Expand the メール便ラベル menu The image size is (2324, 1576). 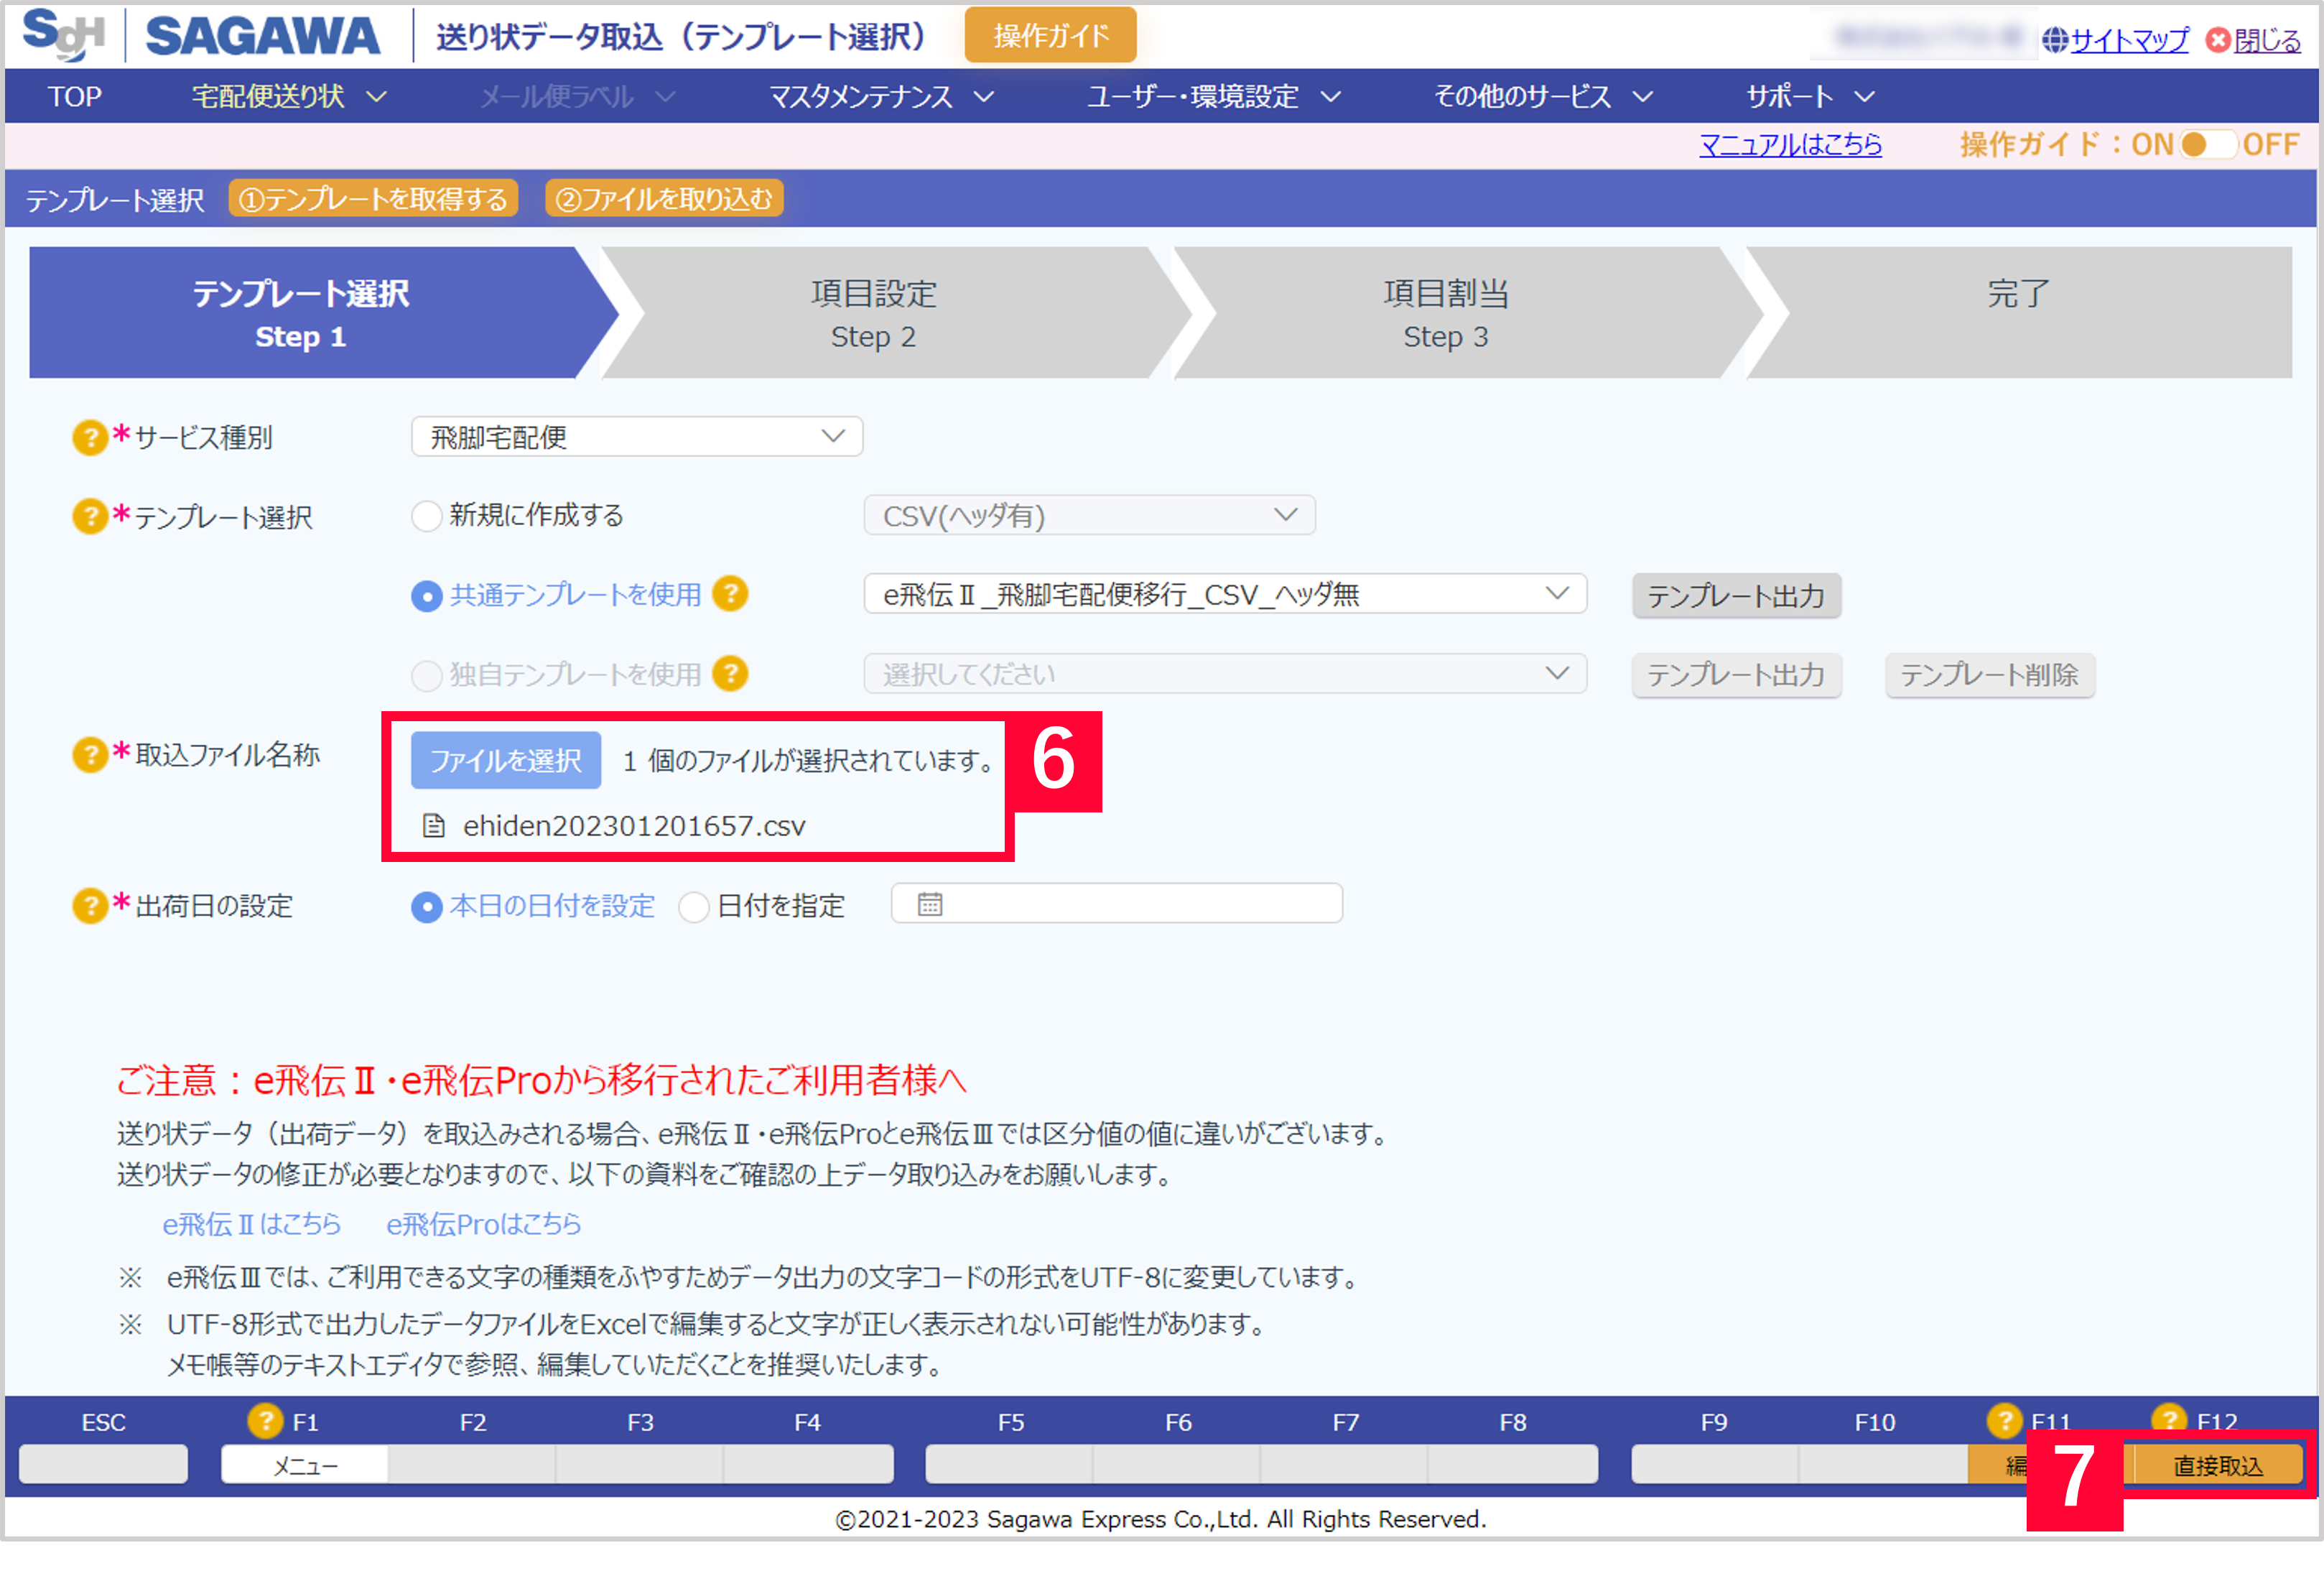[577, 97]
